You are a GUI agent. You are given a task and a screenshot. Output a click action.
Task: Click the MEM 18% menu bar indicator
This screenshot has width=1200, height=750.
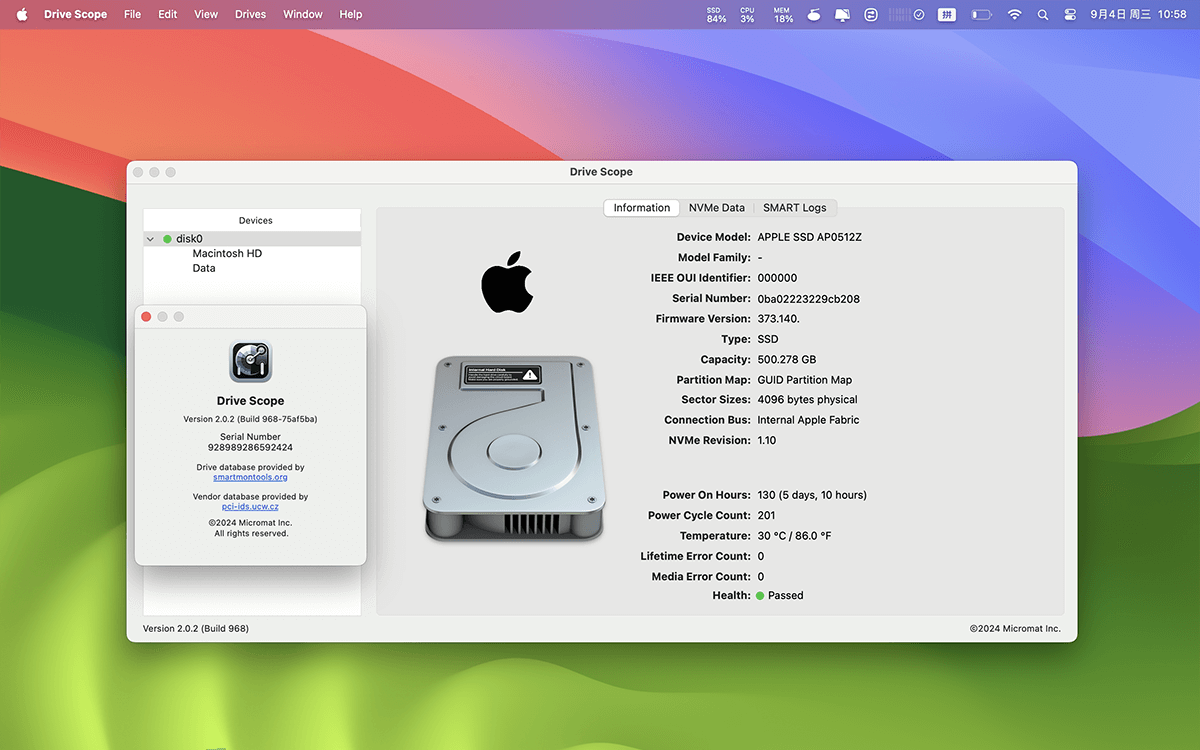click(783, 15)
